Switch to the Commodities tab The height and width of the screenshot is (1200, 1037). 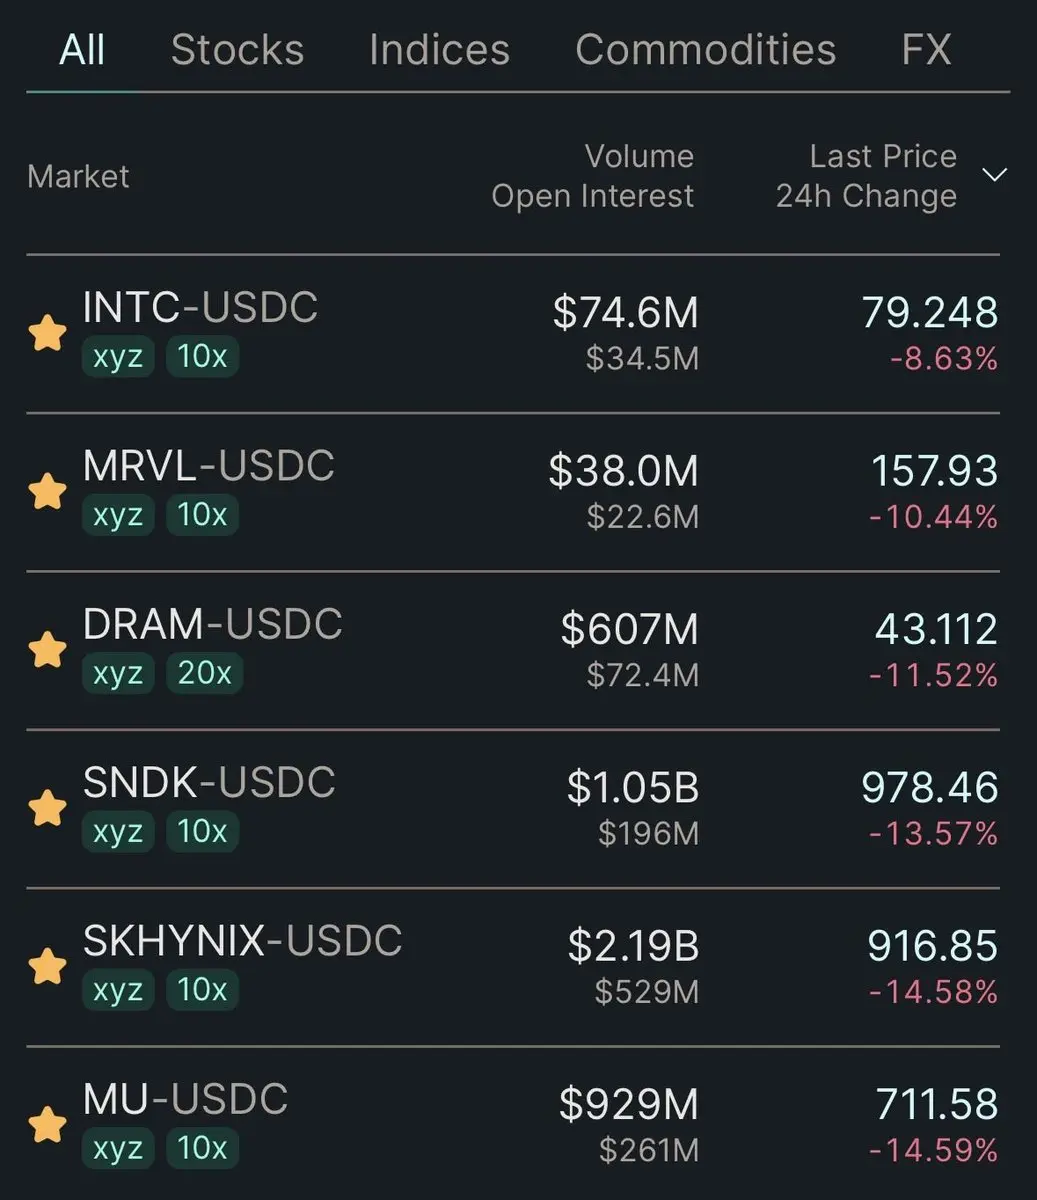[705, 49]
